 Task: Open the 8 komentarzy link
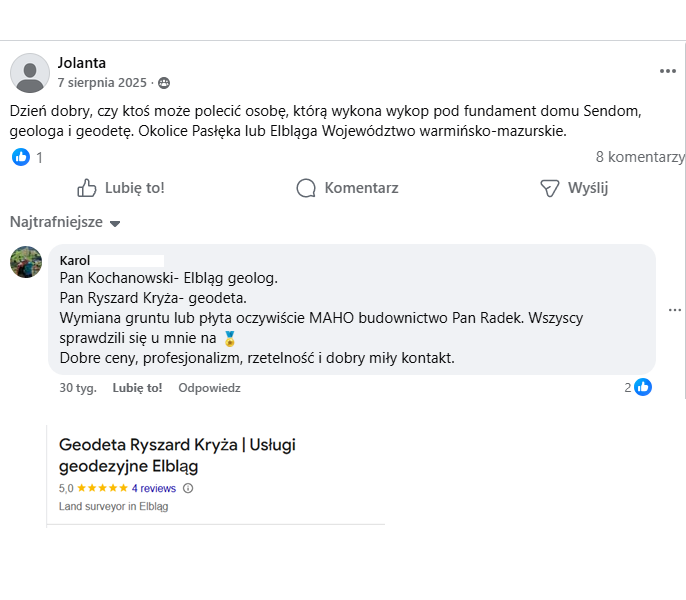(639, 157)
